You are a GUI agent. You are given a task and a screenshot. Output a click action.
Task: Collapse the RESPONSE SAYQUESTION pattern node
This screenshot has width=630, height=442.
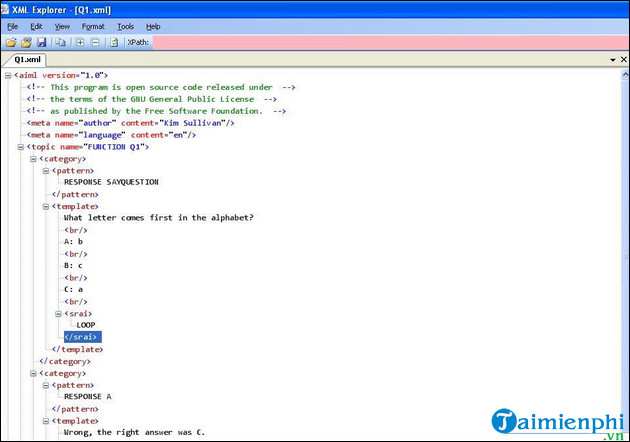(x=46, y=171)
